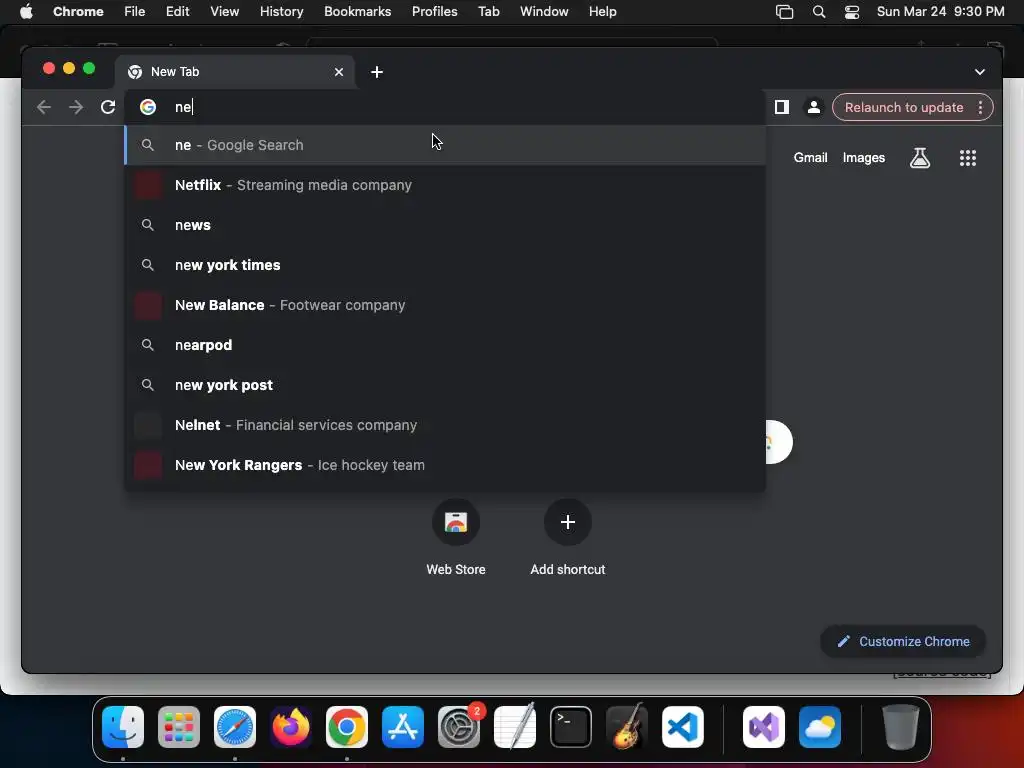The image size is (1024, 768).
Task: Select the Nelnet financial services suggestion
Action: (x=445, y=425)
